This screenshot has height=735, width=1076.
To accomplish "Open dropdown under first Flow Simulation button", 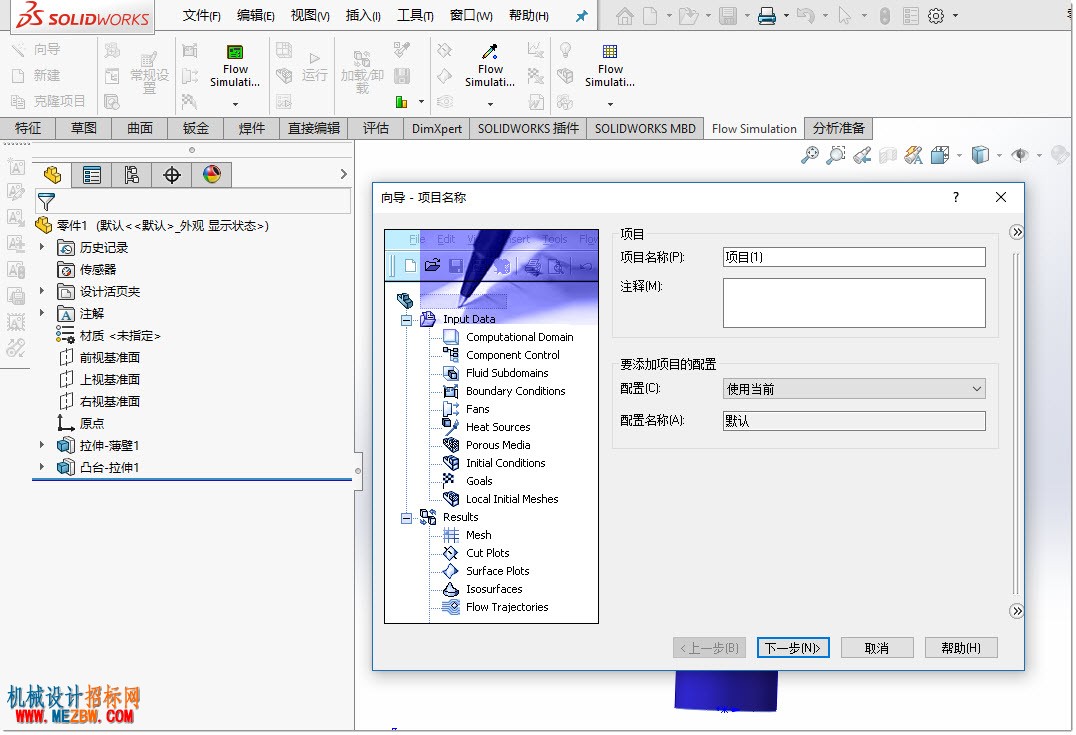I will [x=235, y=104].
